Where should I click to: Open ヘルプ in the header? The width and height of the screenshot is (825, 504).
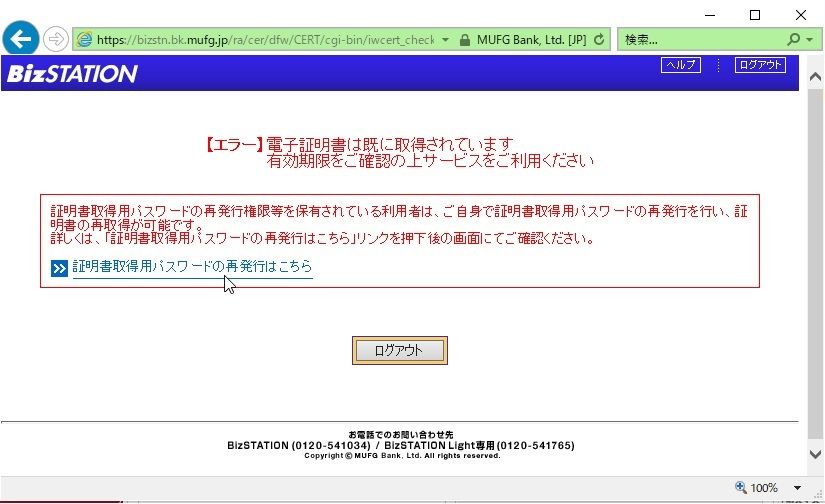coord(681,65)
